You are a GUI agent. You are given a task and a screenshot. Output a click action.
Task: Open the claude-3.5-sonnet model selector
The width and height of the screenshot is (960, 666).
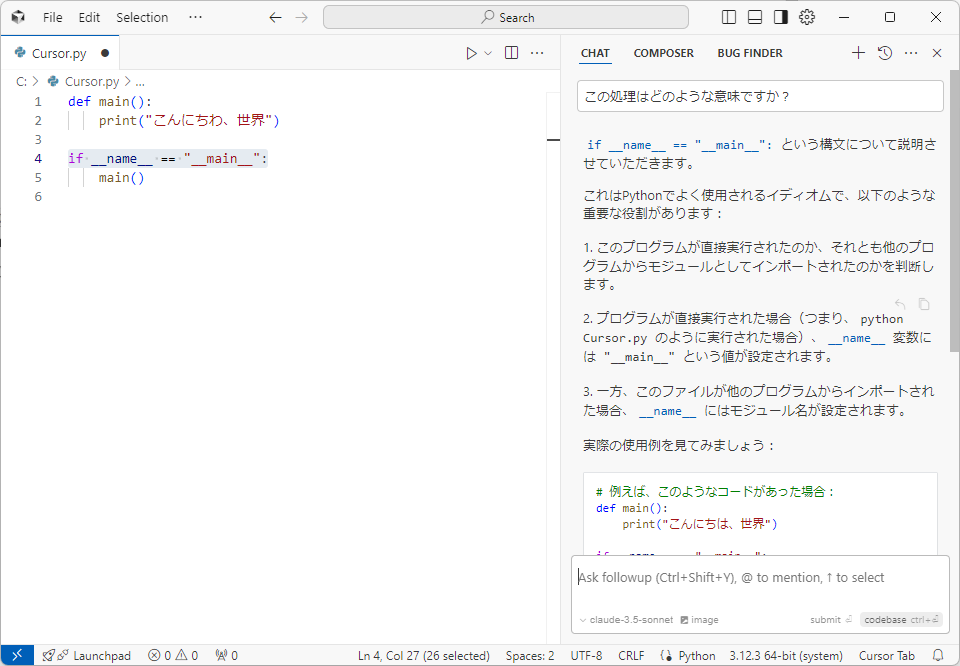coord(626,620)
